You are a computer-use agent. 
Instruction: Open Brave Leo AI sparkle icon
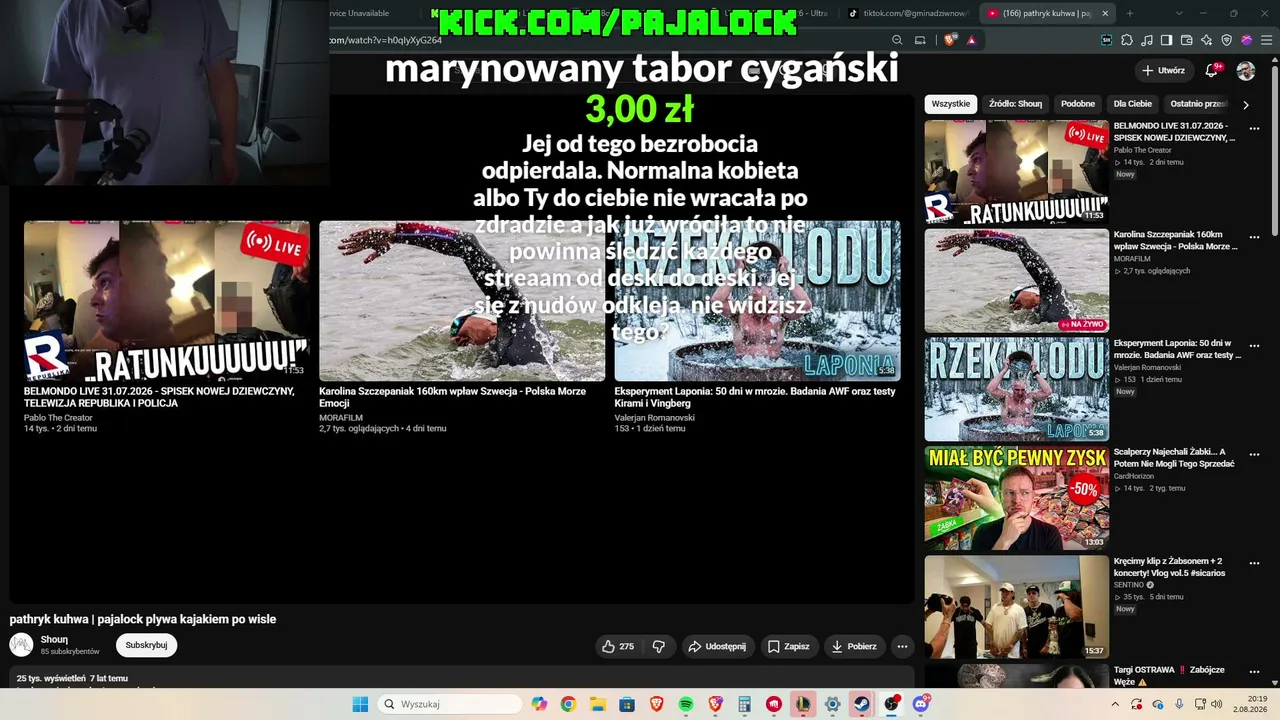(x=1207, y=40)
